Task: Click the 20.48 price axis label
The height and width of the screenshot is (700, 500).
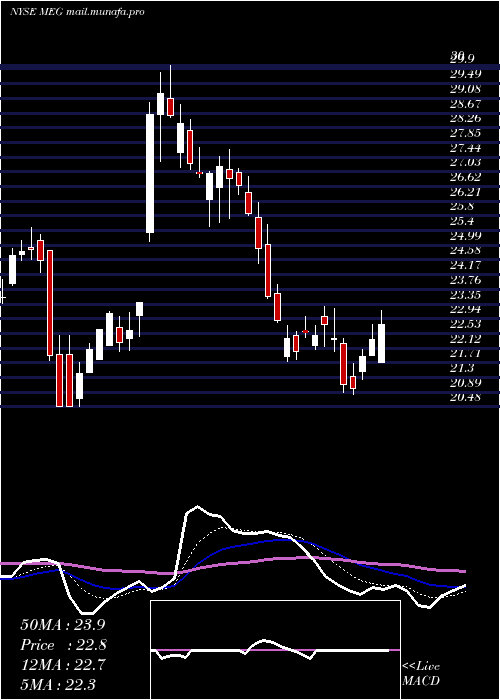Action: click(x=466, y=397)
